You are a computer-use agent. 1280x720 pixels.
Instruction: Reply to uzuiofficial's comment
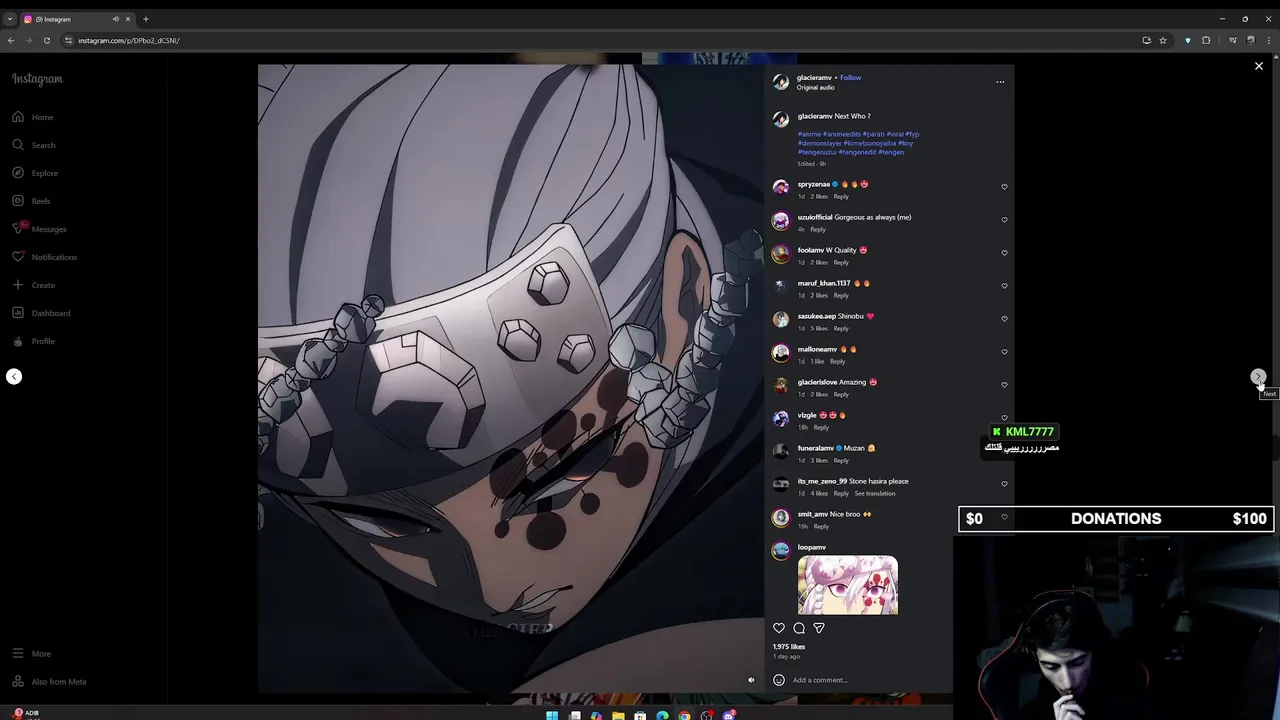[x=818, y=229]
